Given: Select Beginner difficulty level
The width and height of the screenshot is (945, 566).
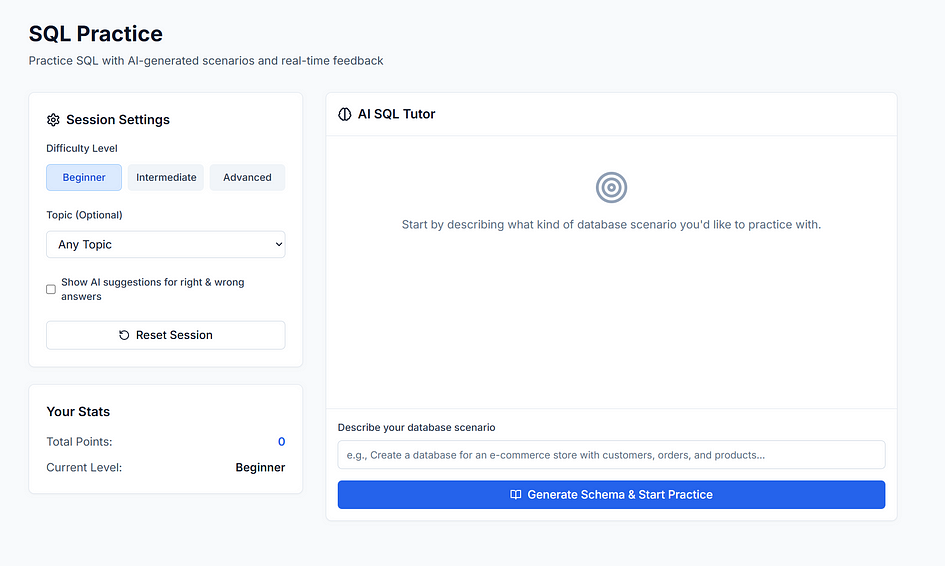Looking at the screenshot, I should click(84, 178).
